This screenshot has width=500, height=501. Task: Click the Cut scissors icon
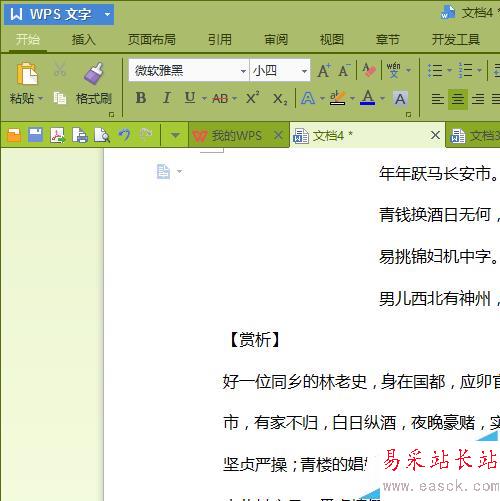(60, 70)
